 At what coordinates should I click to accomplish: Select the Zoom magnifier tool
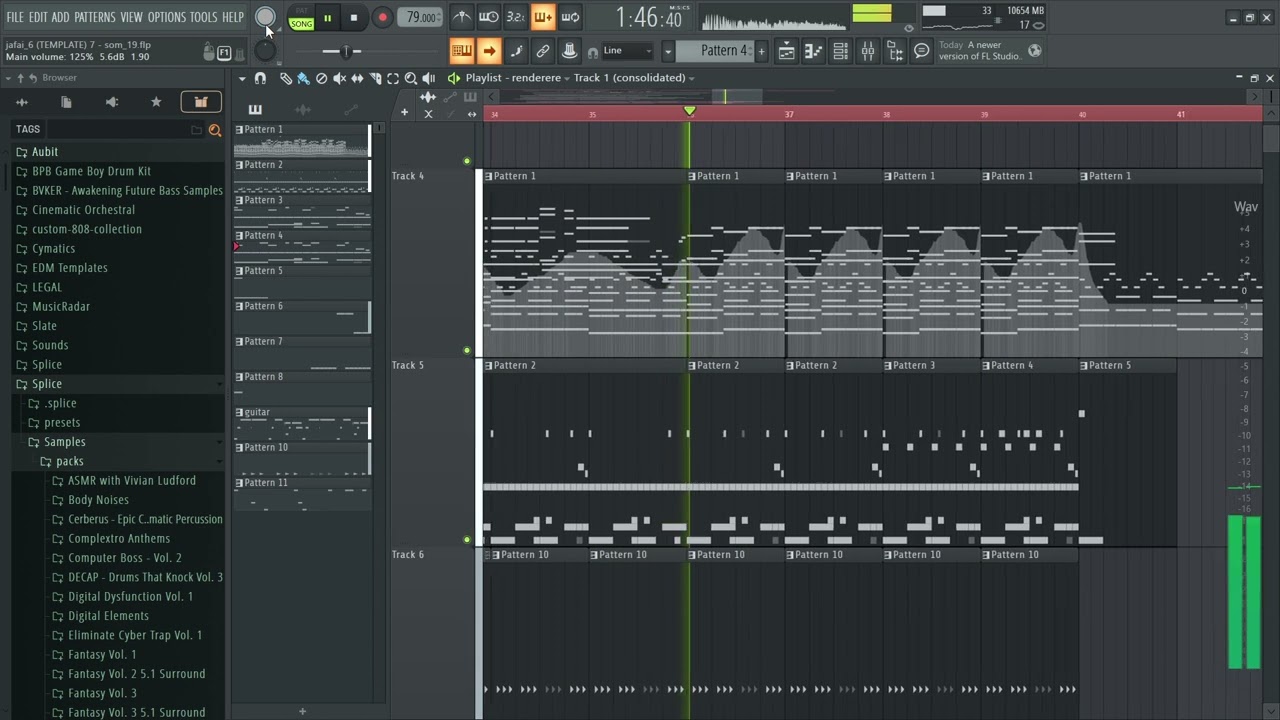(411, 78)
